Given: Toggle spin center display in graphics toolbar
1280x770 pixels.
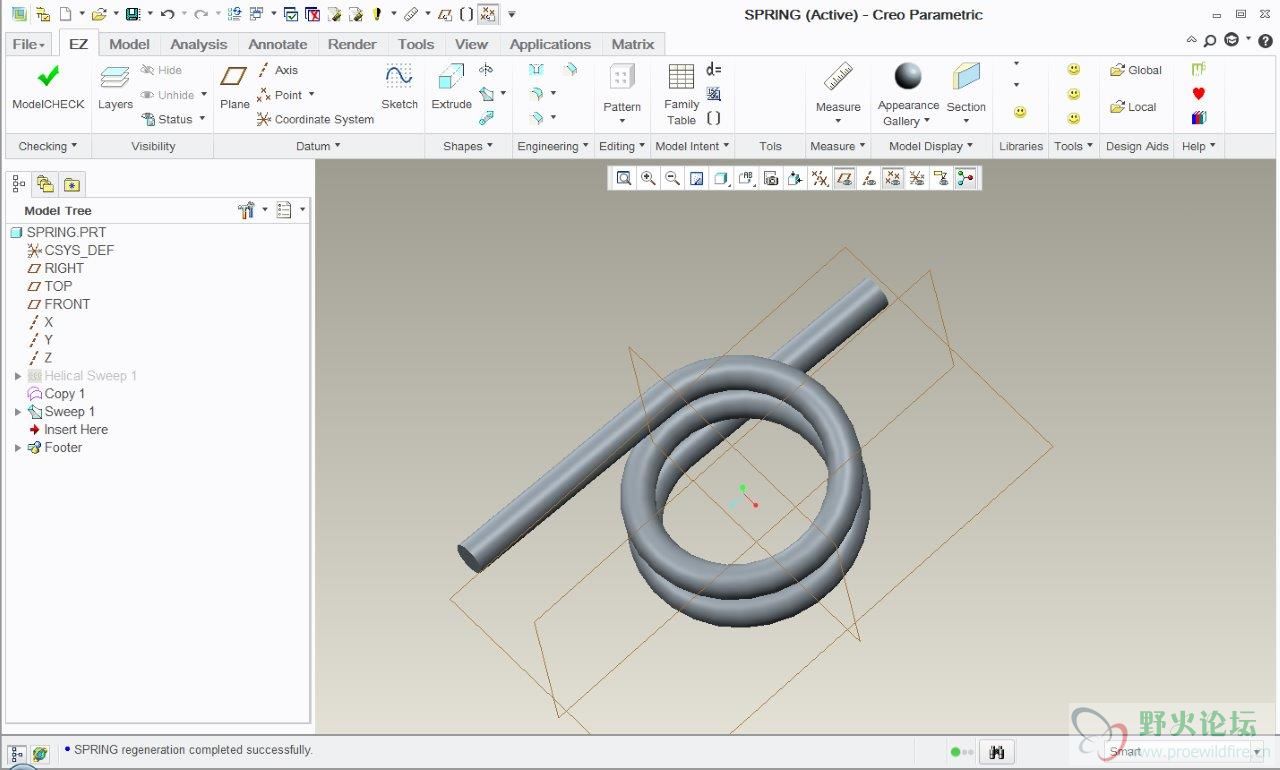Looking at the screenshot, I should point(965,178).
